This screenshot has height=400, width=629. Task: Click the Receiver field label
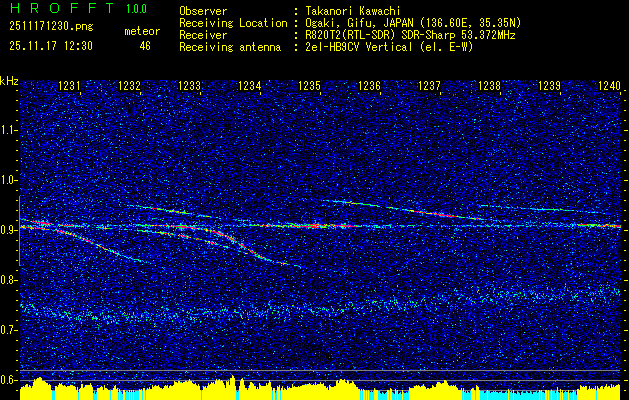point(203,35)
